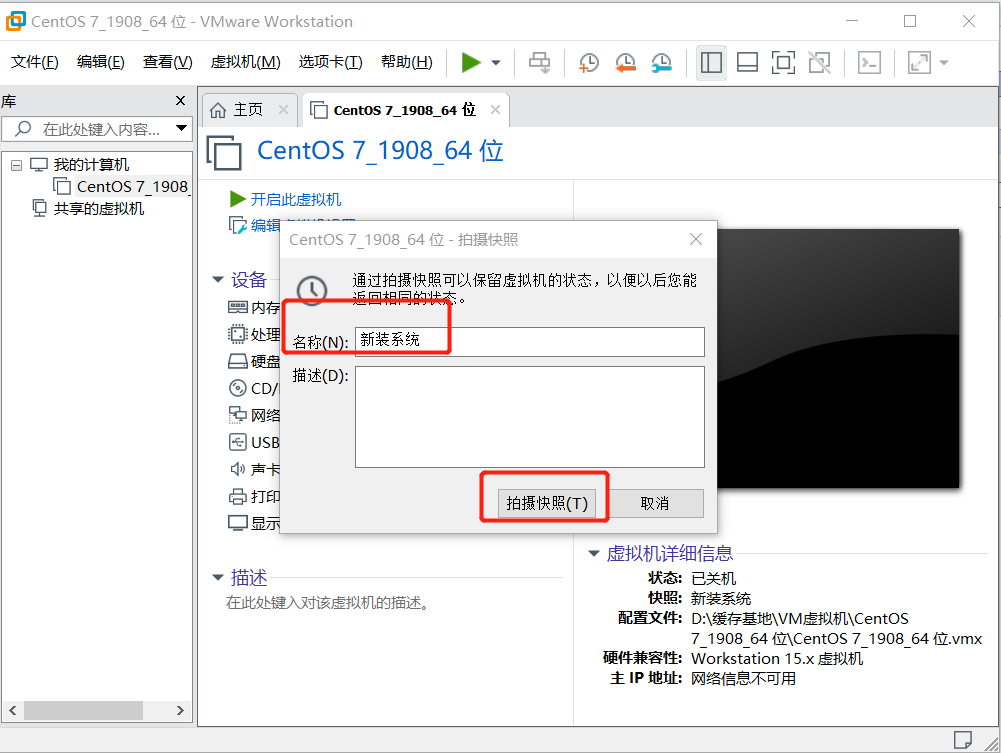This screenshot has width=1001, height=753.
Task: Collapse the 设备 section
Action: pyautogui.click(x=218, y=280)
